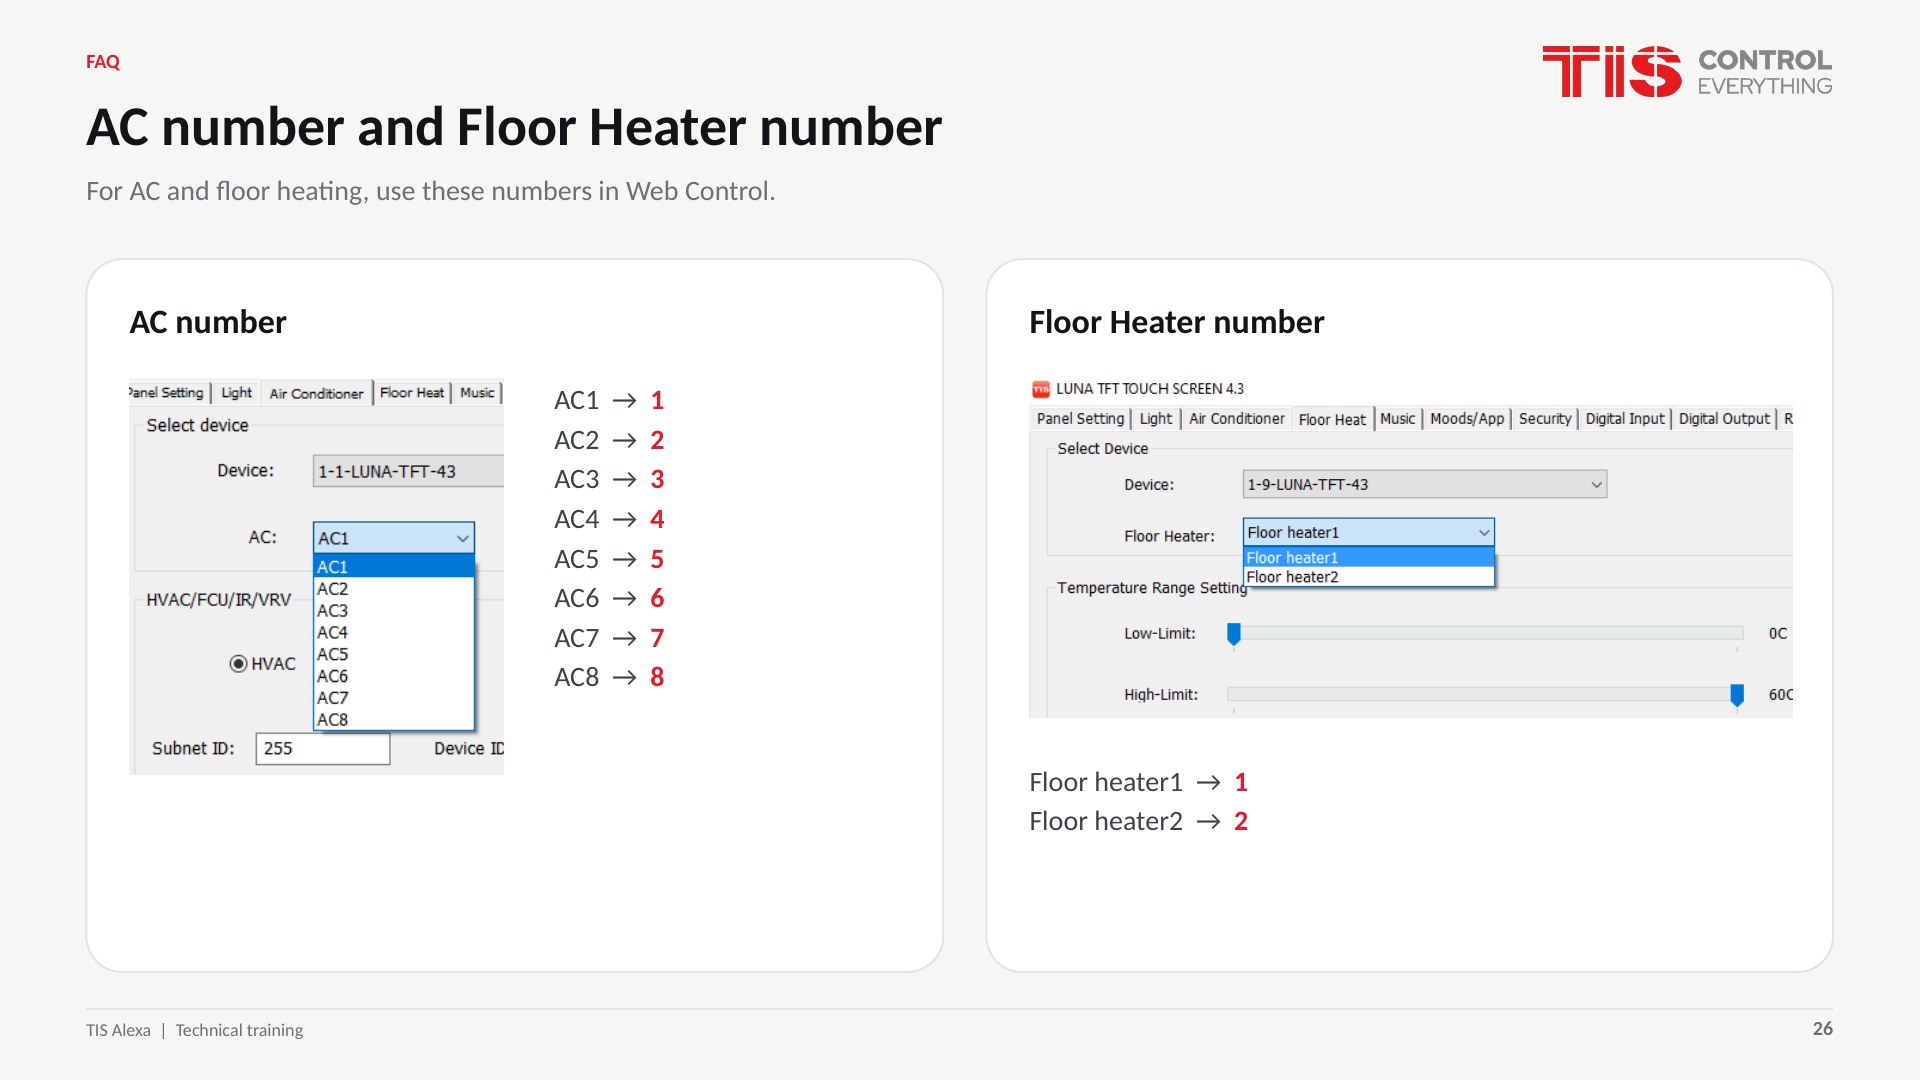Choose Floor heater2 from the list
Viewport: 1920px width, 1080px height.
(1368, 577)
